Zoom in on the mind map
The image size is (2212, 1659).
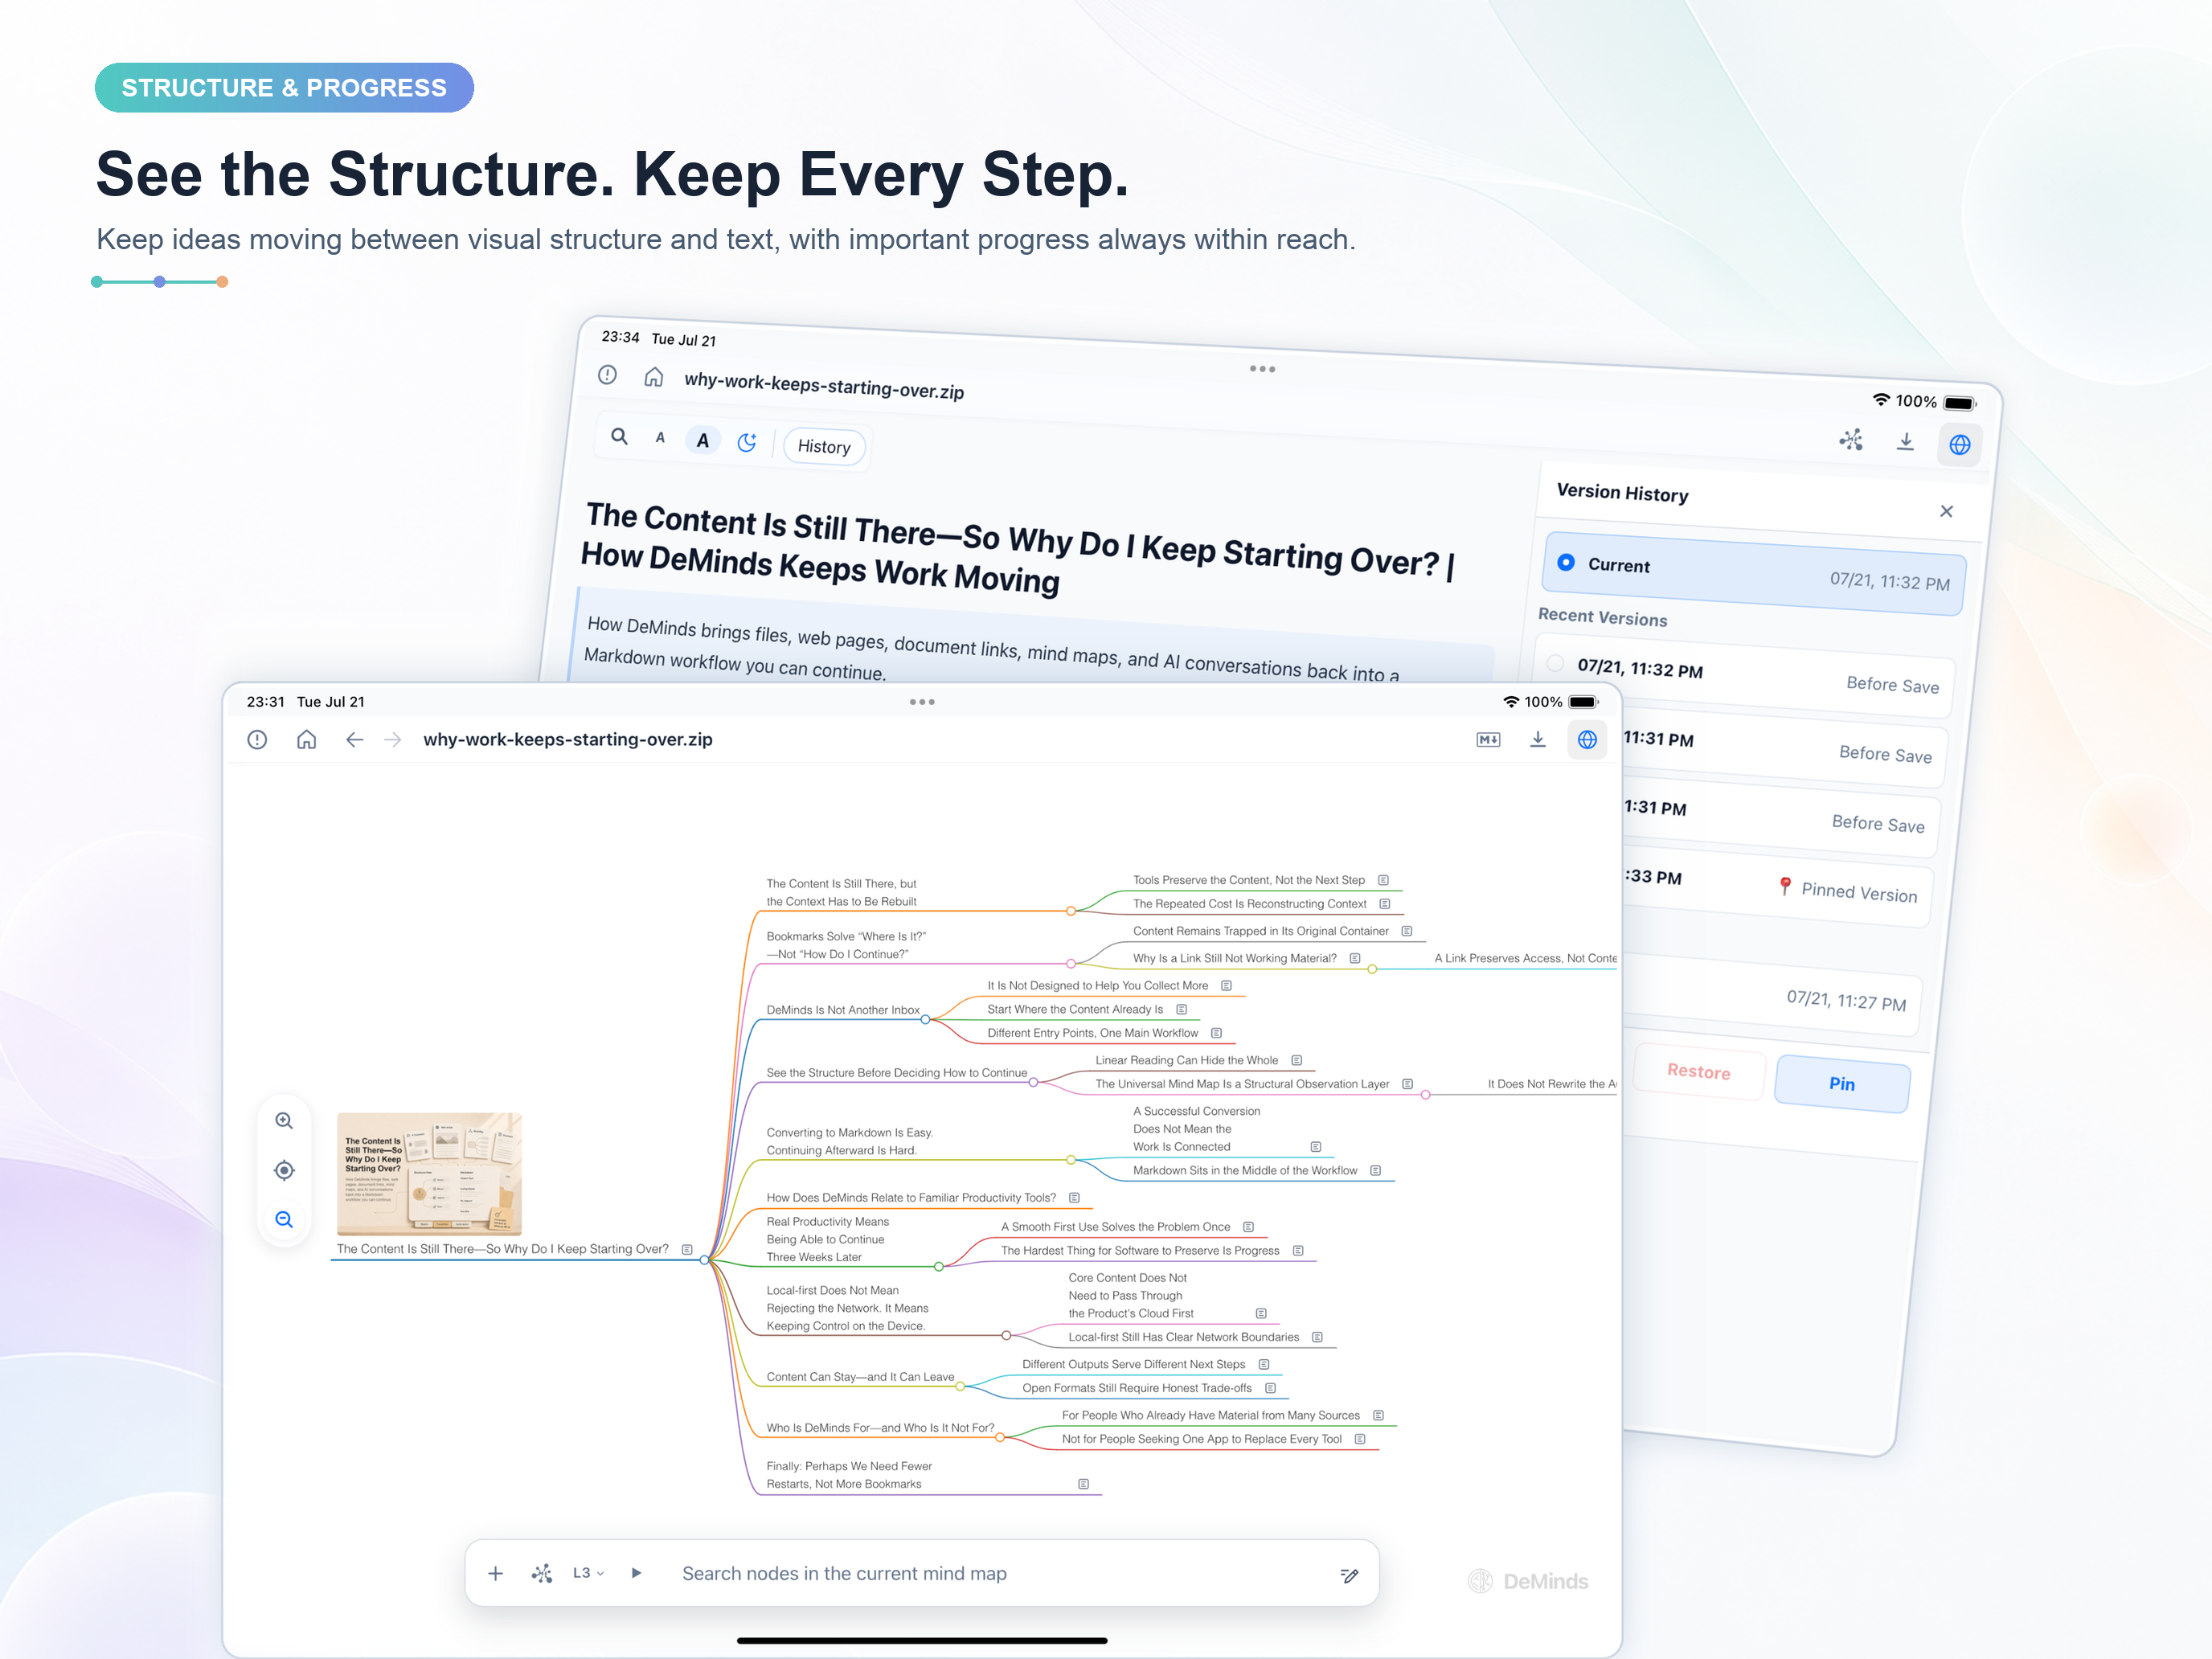click(284, 1121)
